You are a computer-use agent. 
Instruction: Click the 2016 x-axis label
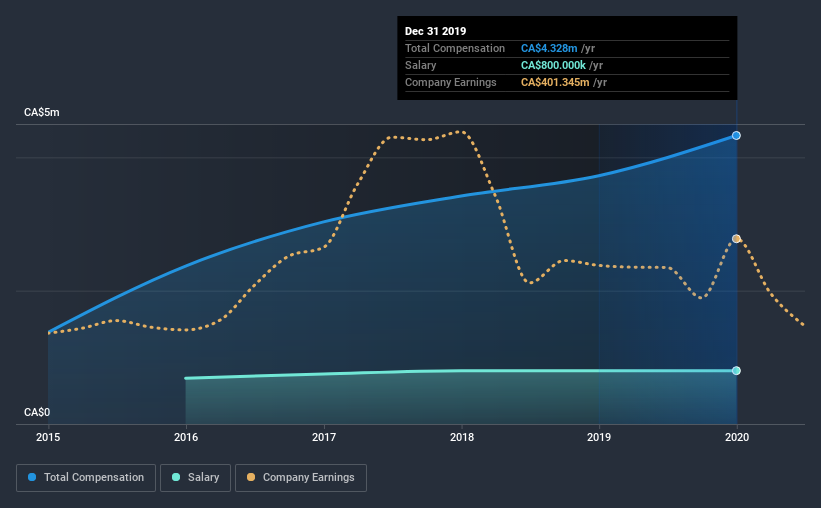186,437
